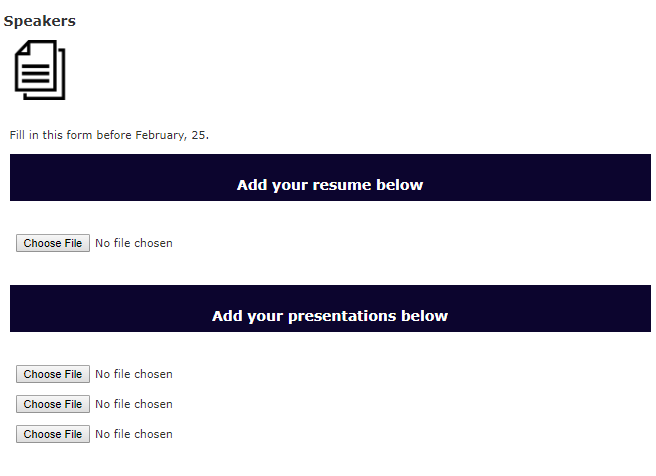Click the text lines inside the document icon
The image size is (656, 476).
click(x=36, y=73)
